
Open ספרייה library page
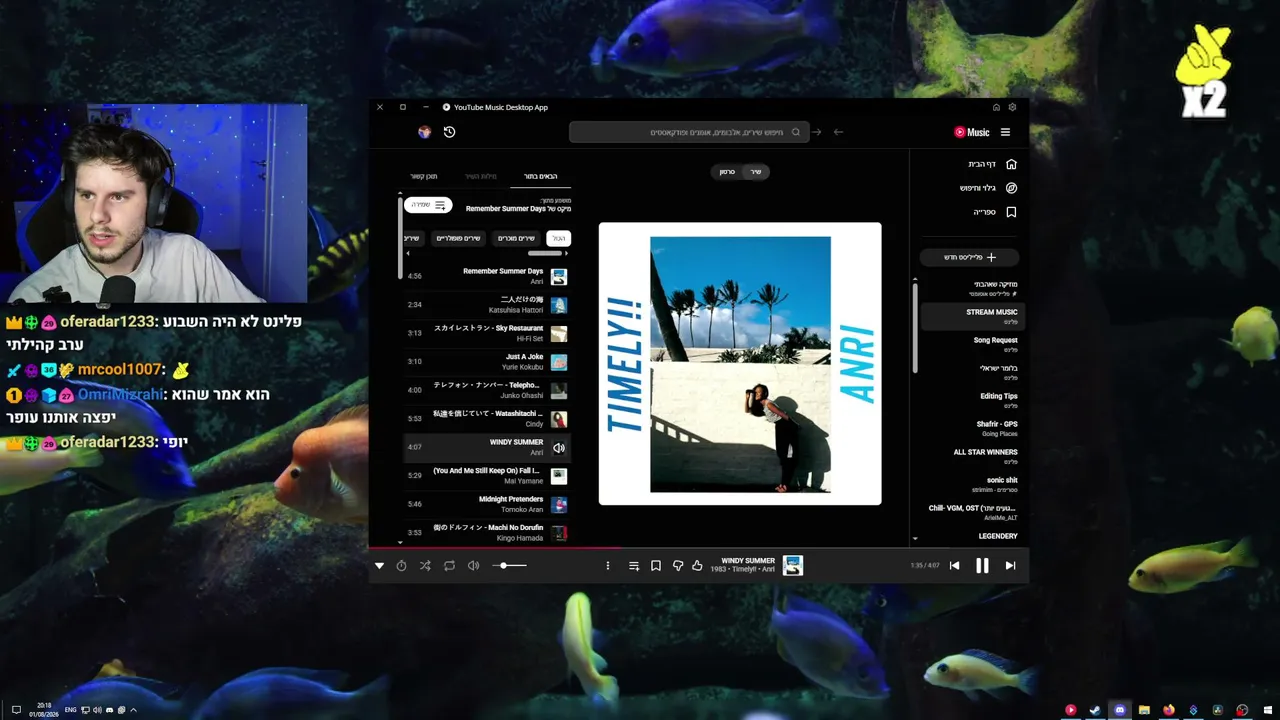coord(995,212)
